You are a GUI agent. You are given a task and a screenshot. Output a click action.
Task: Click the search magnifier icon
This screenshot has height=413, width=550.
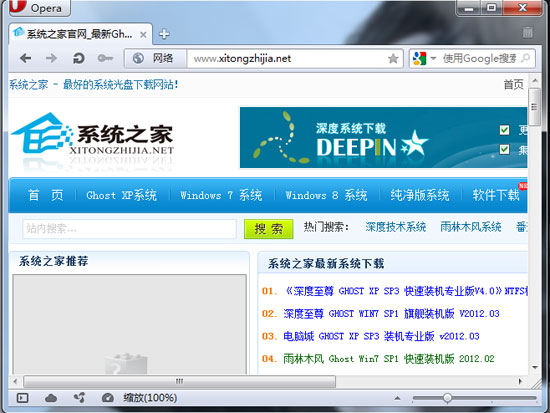[x=526, y=58]
